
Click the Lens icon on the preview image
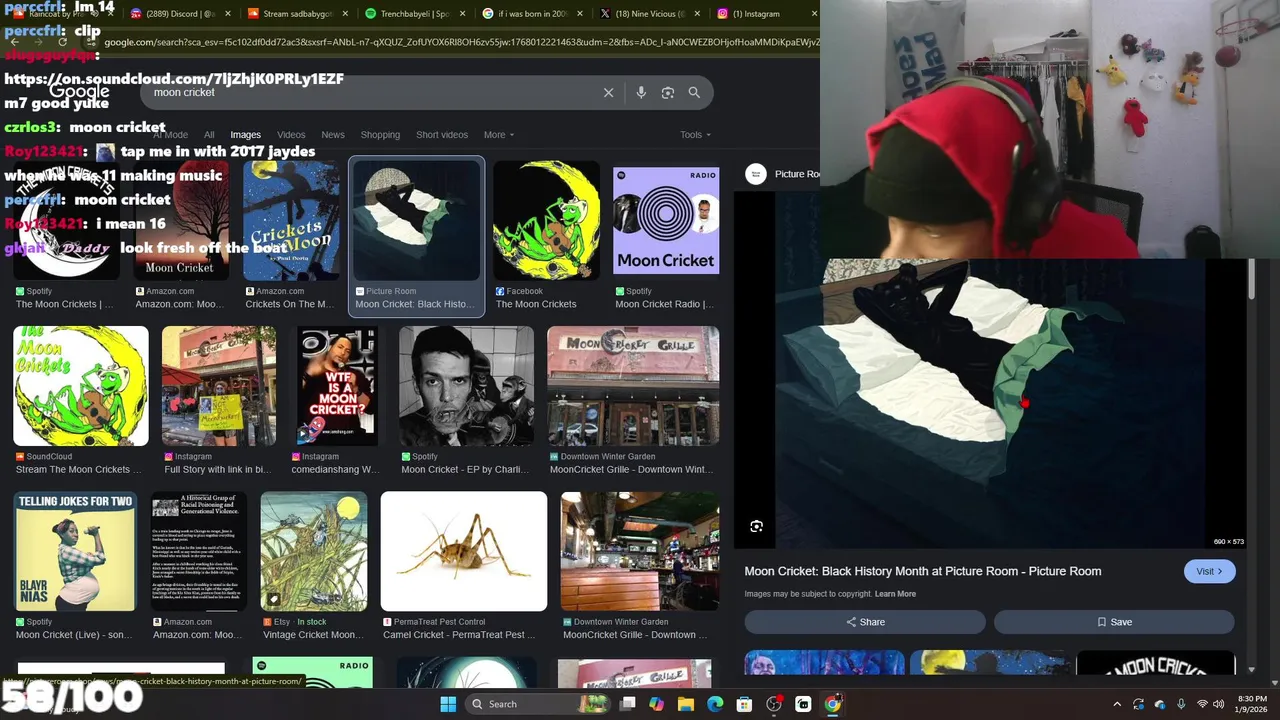(x=757, y=526)
